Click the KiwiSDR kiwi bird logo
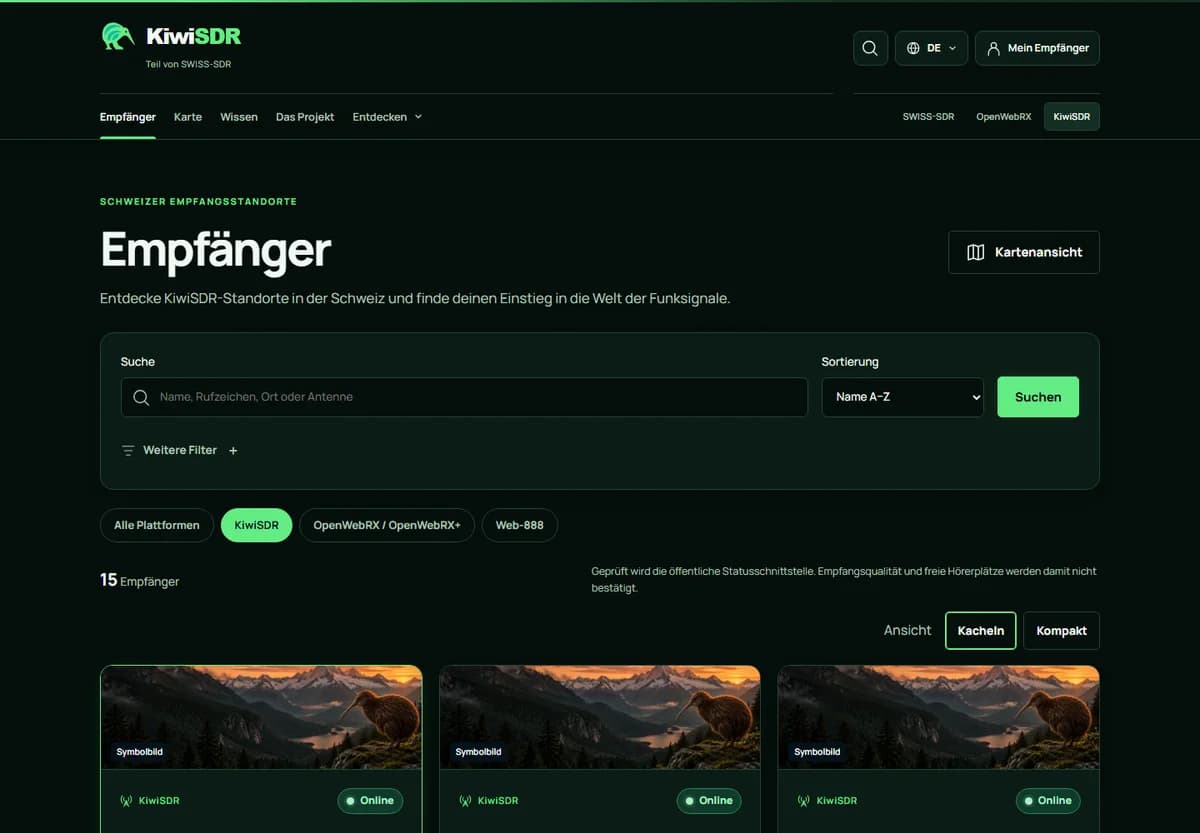1200x833 pixels. (118, 36)
